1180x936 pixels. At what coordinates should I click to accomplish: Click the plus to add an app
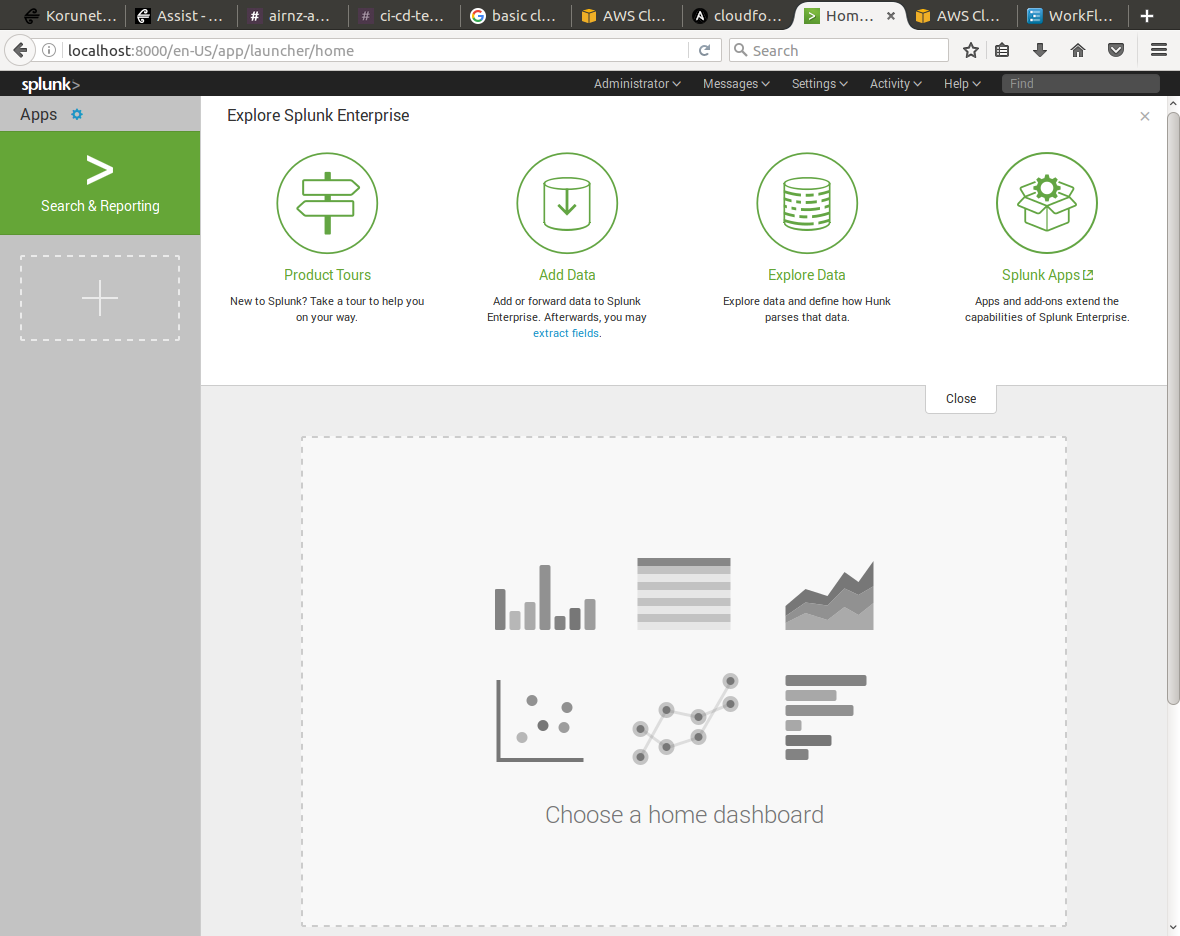(x=100, y=298)
